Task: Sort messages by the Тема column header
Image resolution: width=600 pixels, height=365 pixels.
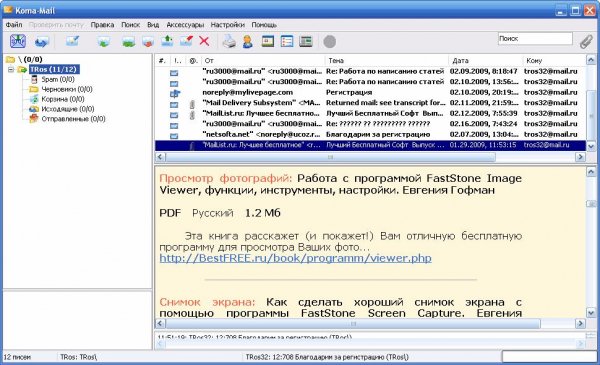Action: click(387, 60)
